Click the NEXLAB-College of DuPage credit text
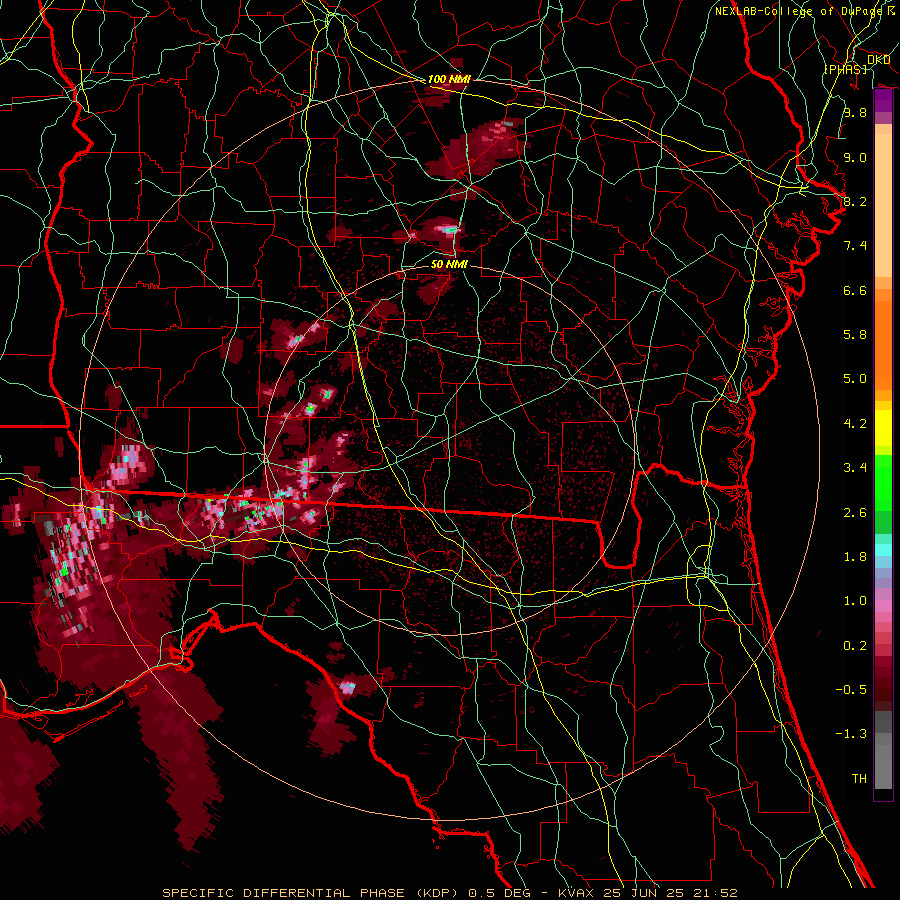Image resolution: width=900 pixels, height=900 pixels. (798, 11)
